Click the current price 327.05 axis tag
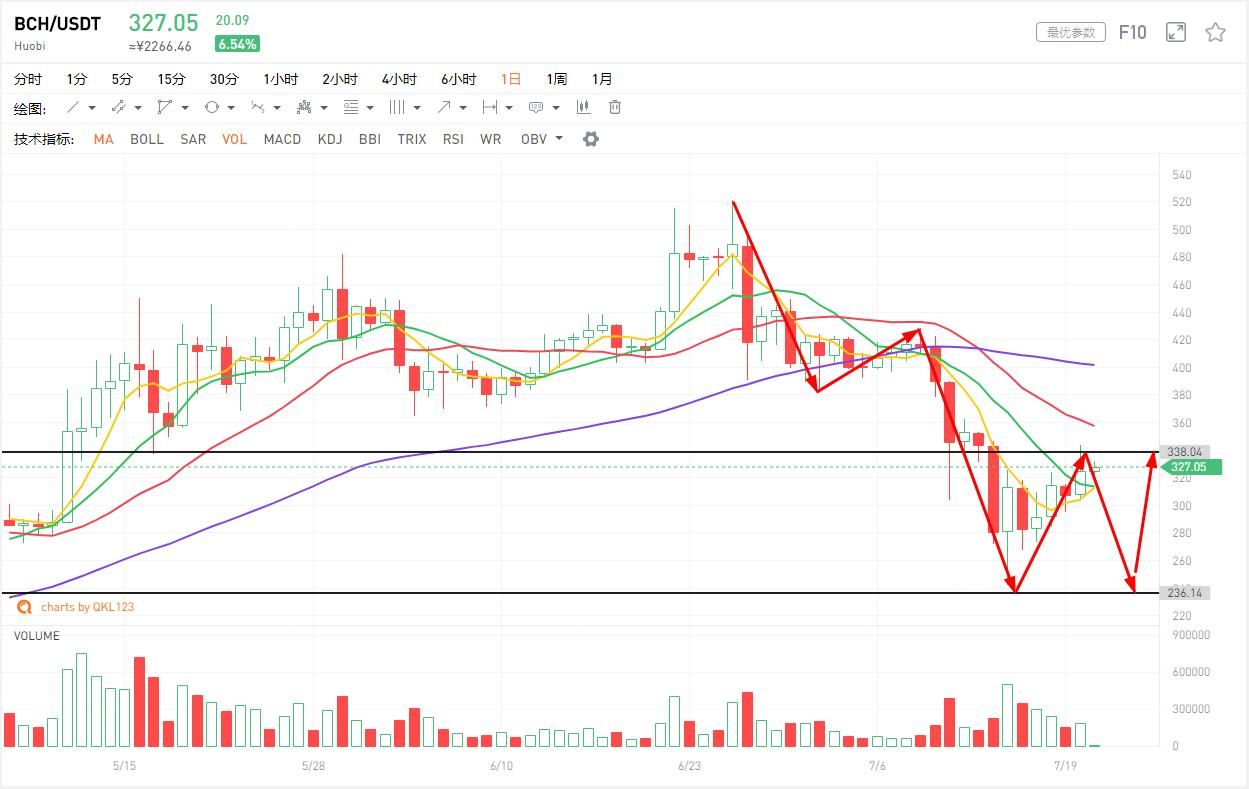 (1193, 467)
